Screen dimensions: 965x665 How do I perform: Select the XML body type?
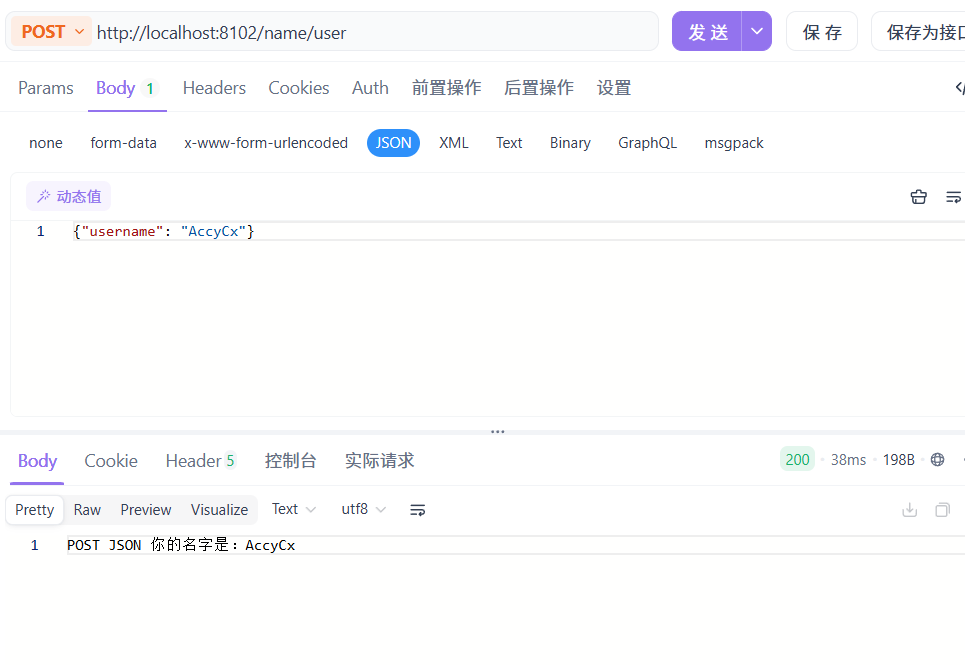[453, 142]
